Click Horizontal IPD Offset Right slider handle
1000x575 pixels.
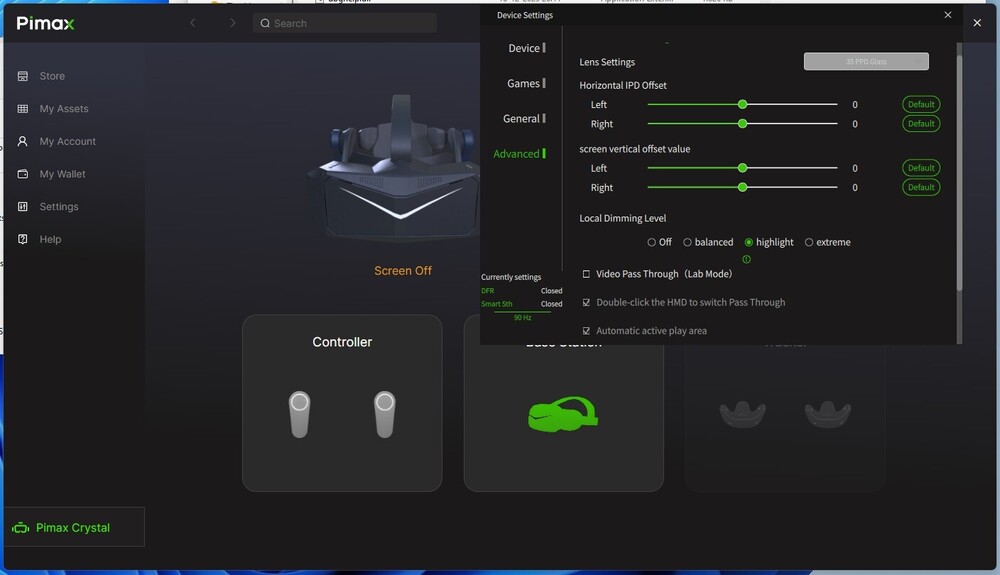(742, 124)
